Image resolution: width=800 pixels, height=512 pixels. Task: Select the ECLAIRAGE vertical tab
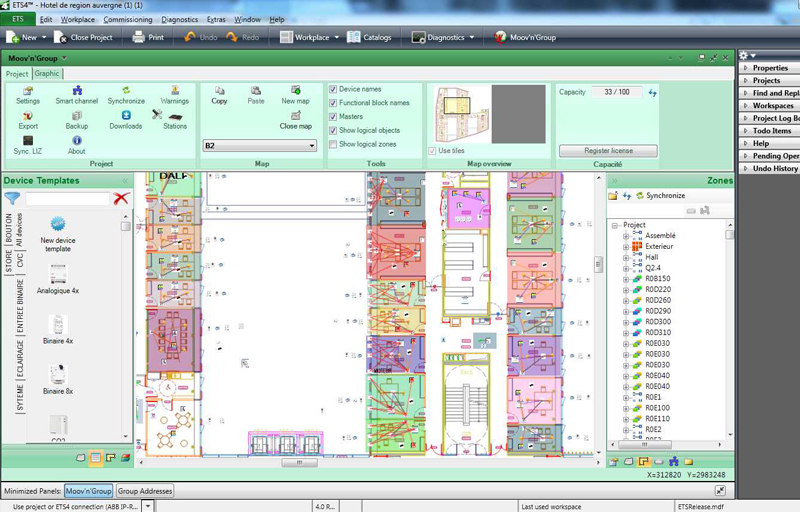point(20,358)
